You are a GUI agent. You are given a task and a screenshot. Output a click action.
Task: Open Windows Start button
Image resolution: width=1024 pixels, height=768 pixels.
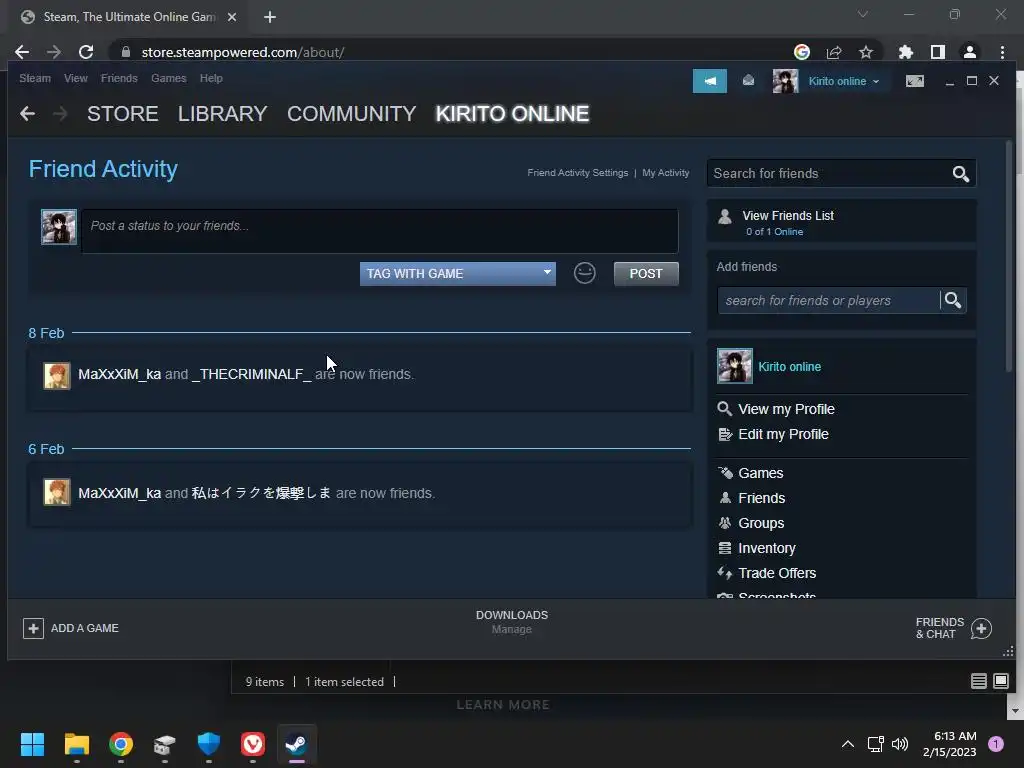(x=32, y=744)
